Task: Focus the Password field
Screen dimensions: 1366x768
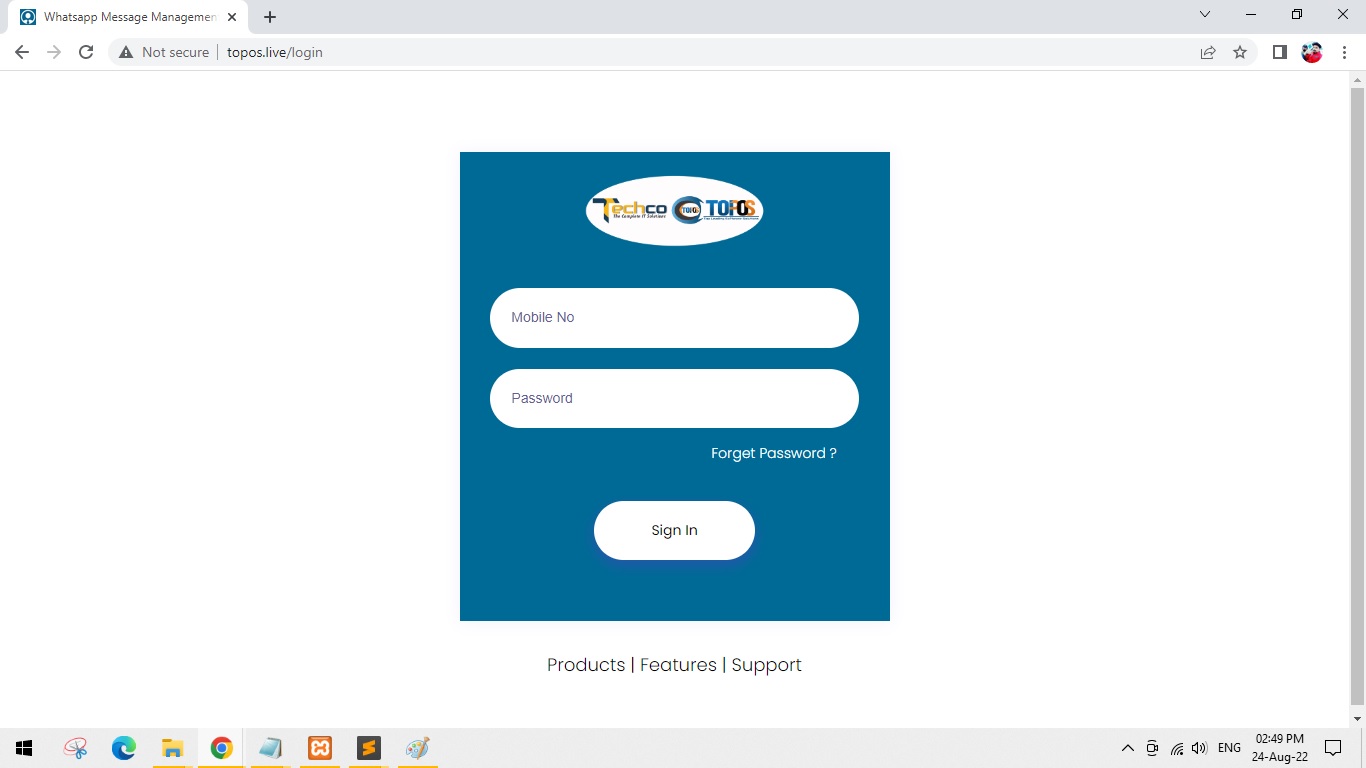Action: [674, 398]
